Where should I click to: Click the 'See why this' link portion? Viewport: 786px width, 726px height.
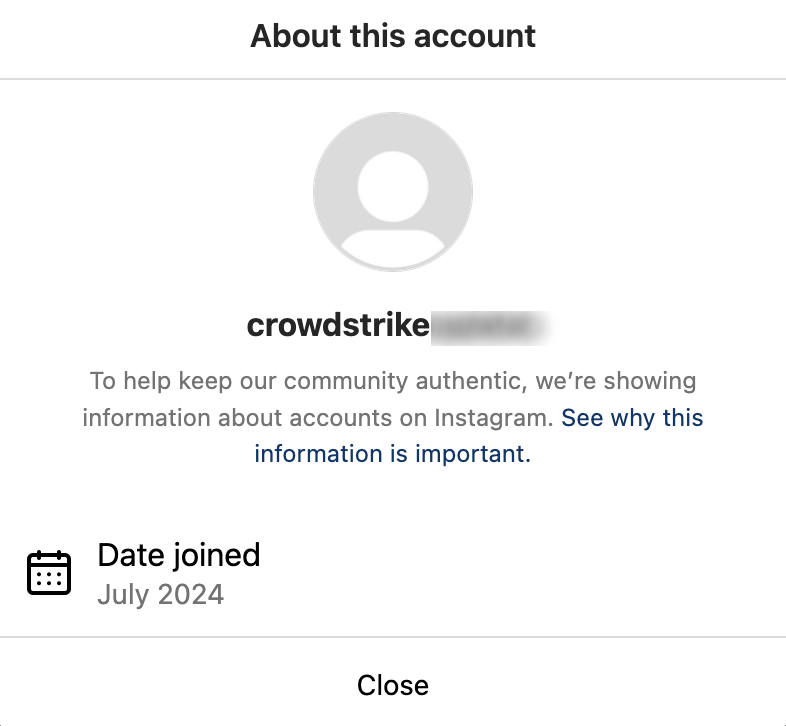632,417
